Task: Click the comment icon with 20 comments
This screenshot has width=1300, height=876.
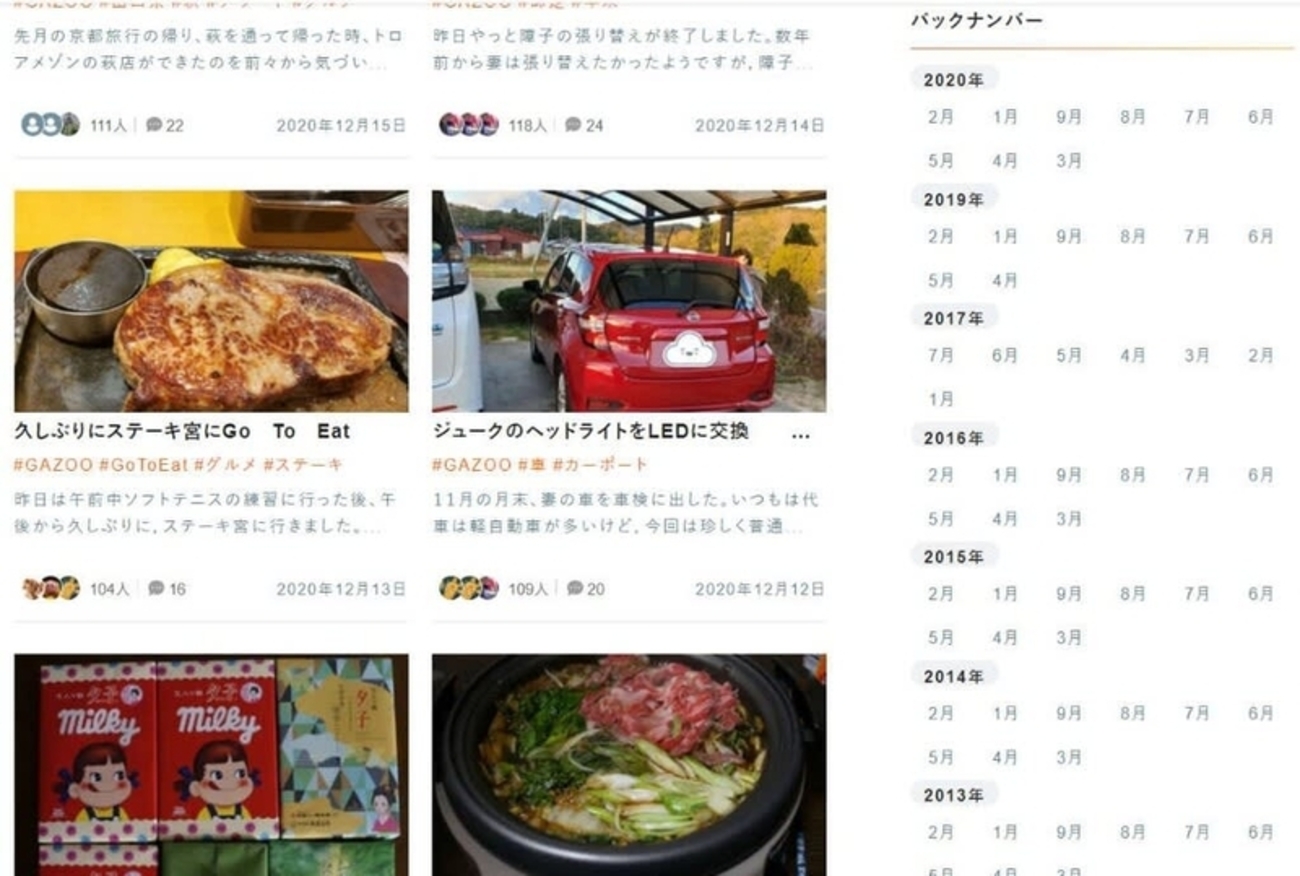Action: [574, 588]
